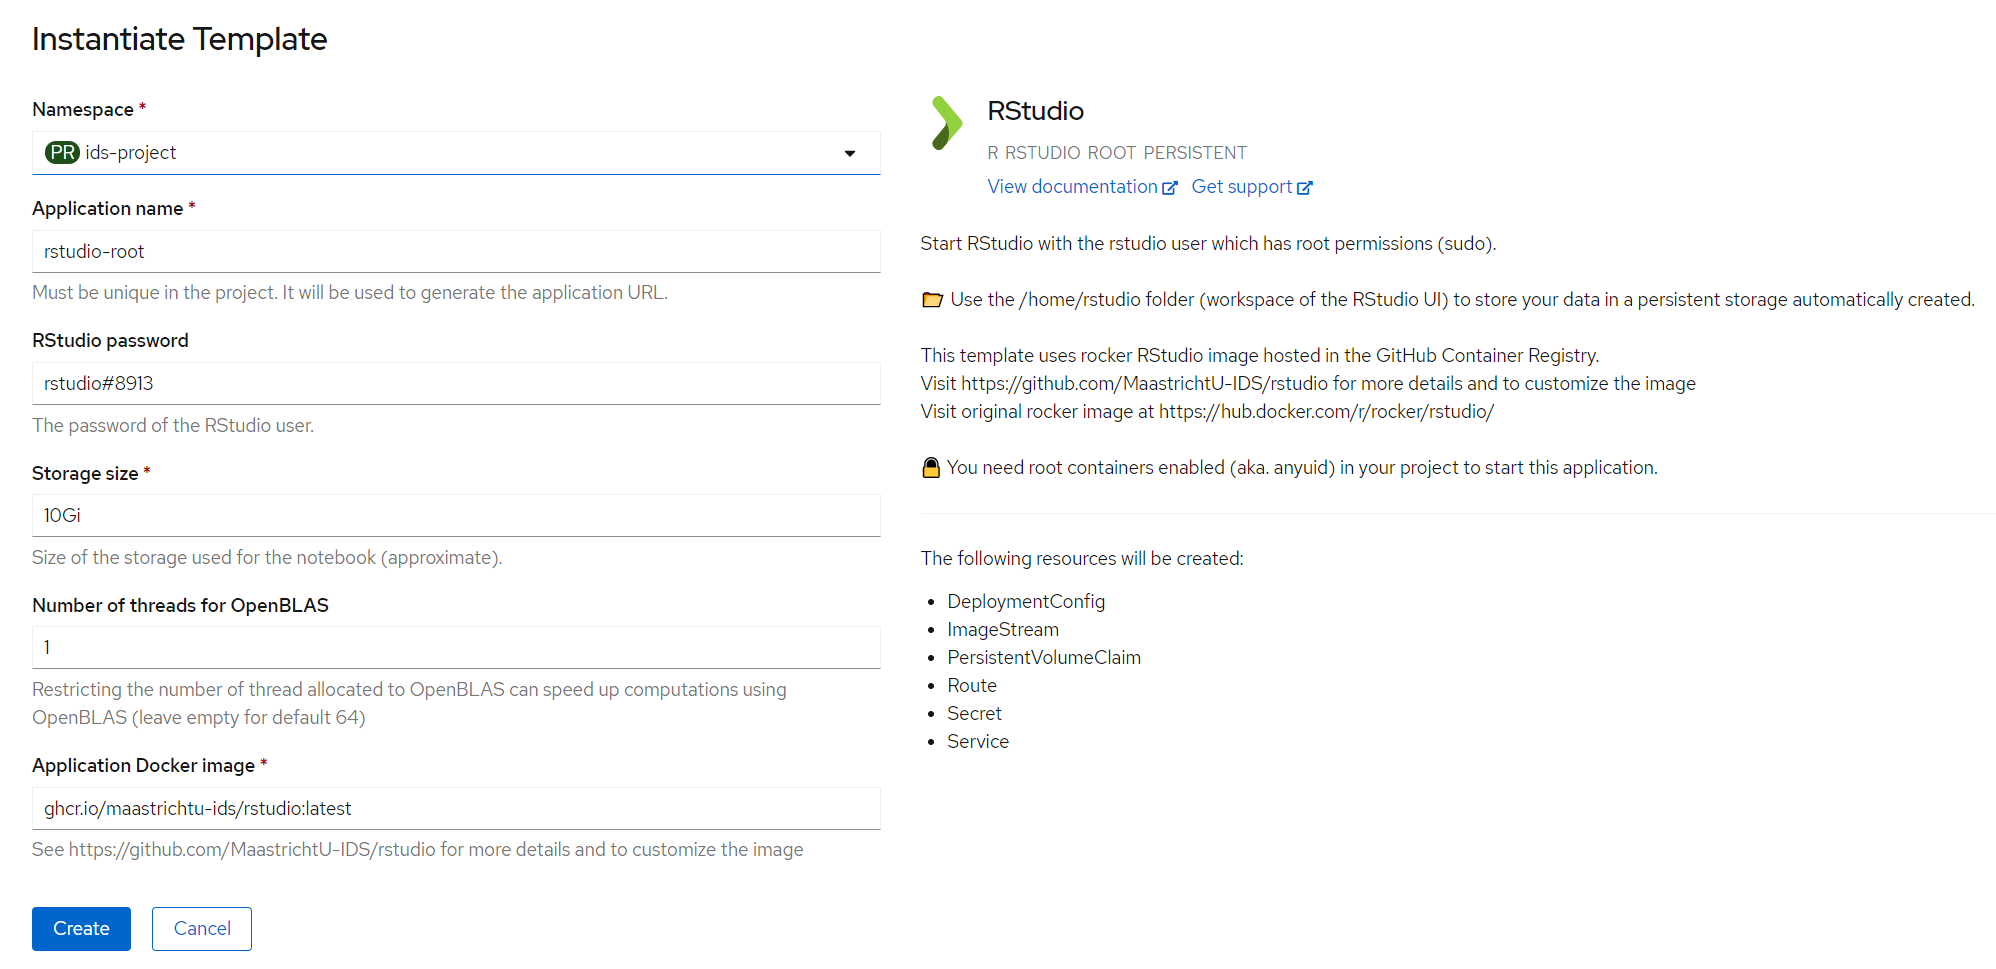Select the ids-project namespace field
Image resolution: width=1996 pixels, height=969 pixels.
[456, 153]
